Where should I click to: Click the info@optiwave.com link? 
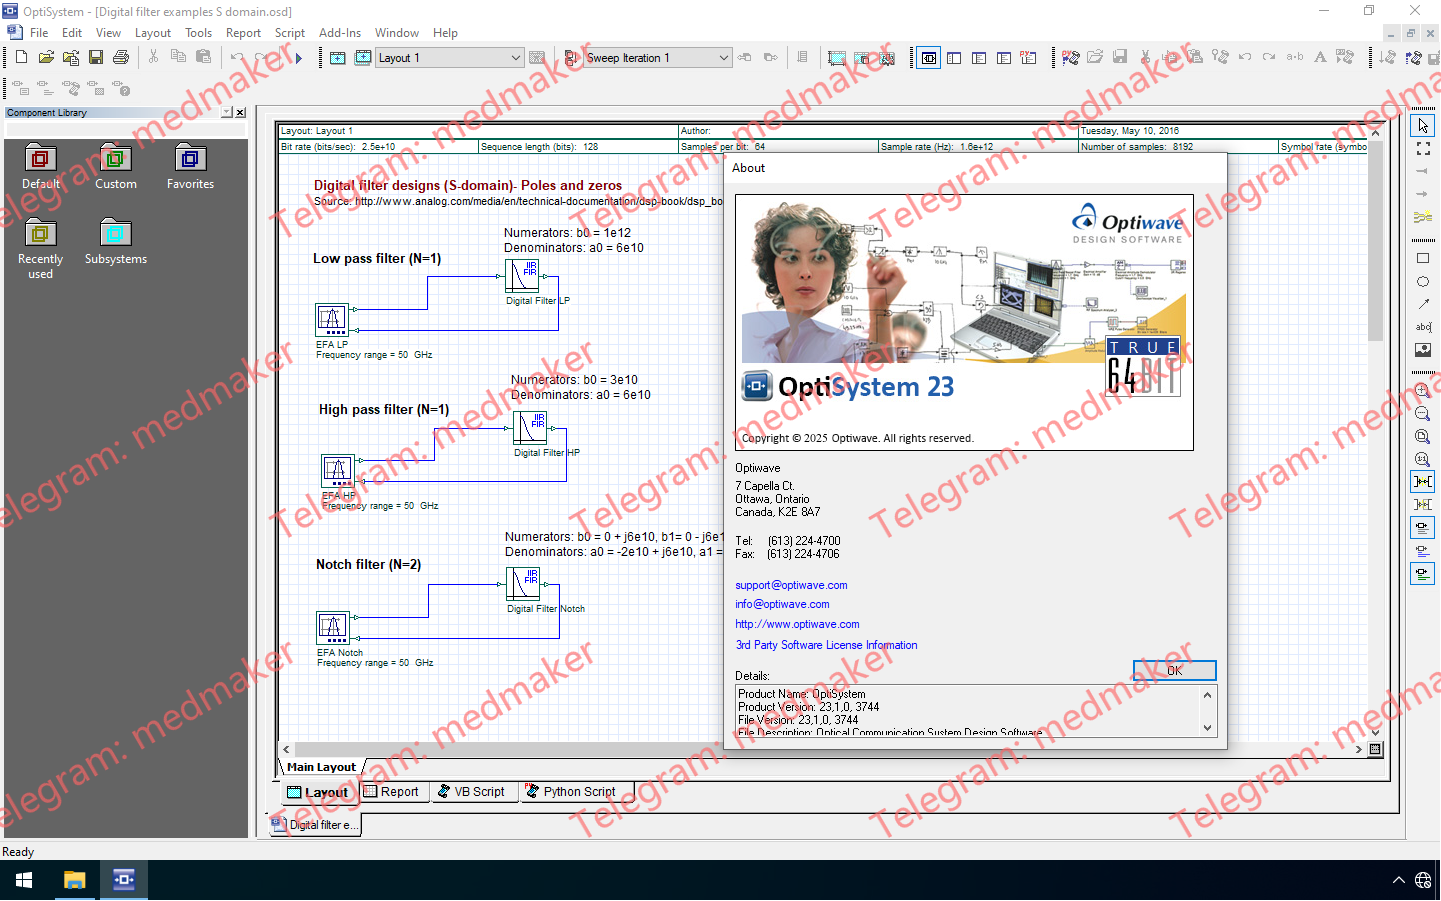click(x=782, y=605)
